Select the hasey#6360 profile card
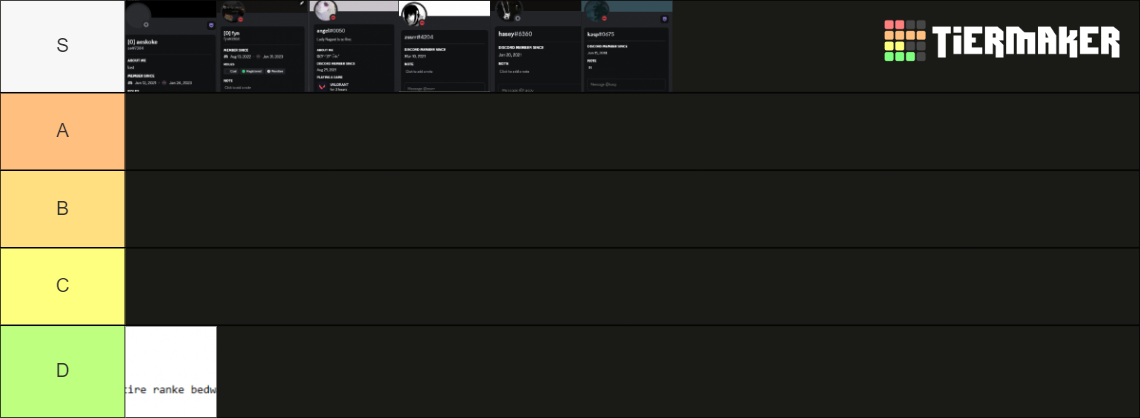Viewport: 1140px width, 418px height. coord(536,46)
